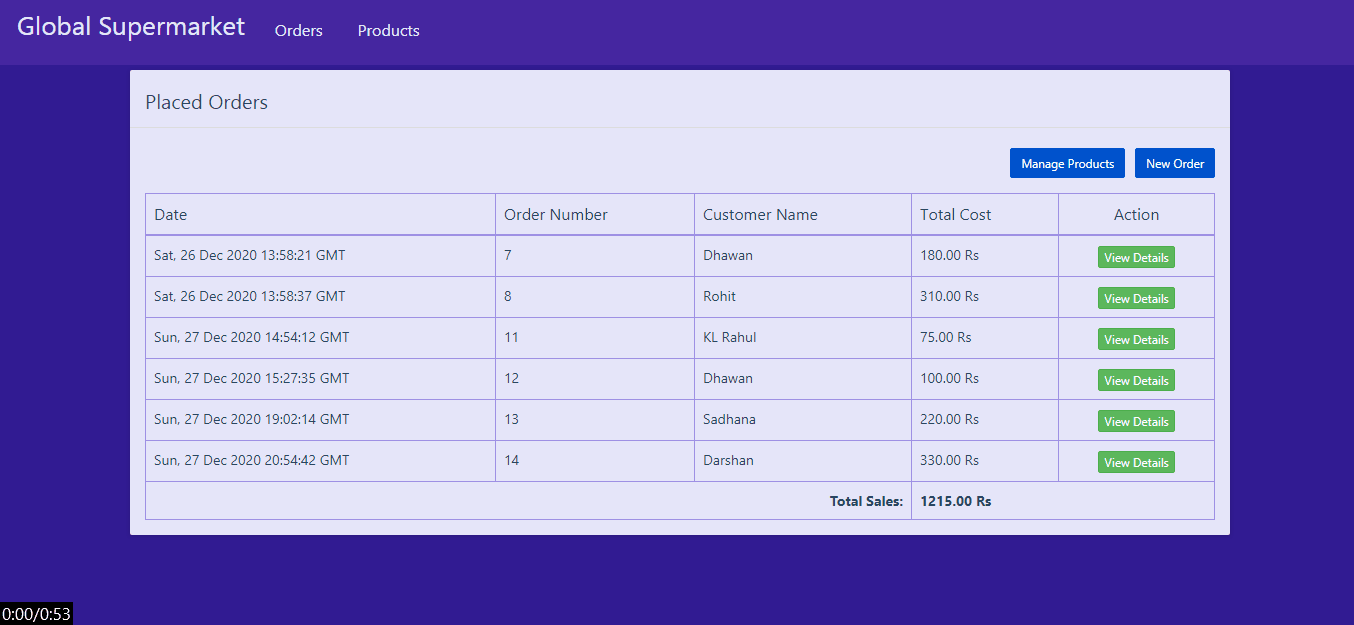This screenshot has width=1354, height=625.
Task: Click order number 13 cell
Action: click(x=595, y=420)
